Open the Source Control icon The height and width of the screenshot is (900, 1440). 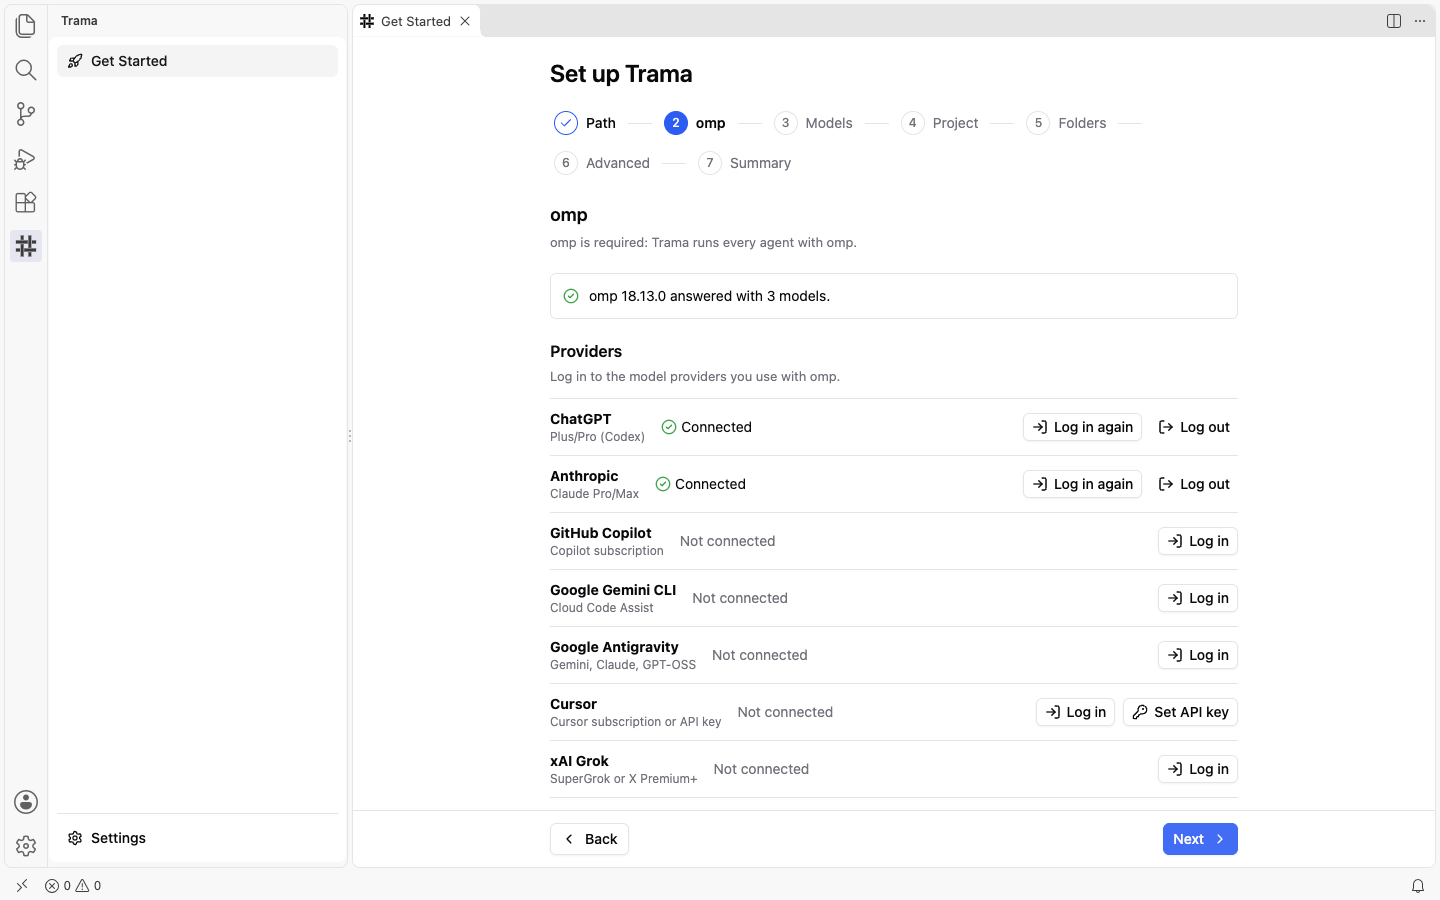26,113
